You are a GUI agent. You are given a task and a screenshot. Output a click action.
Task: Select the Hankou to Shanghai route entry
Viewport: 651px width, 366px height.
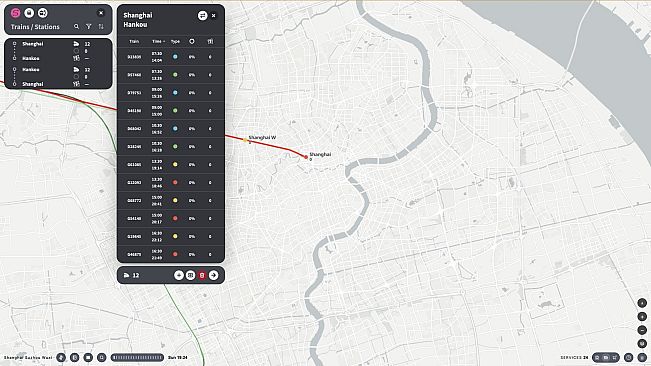[58, 76]
